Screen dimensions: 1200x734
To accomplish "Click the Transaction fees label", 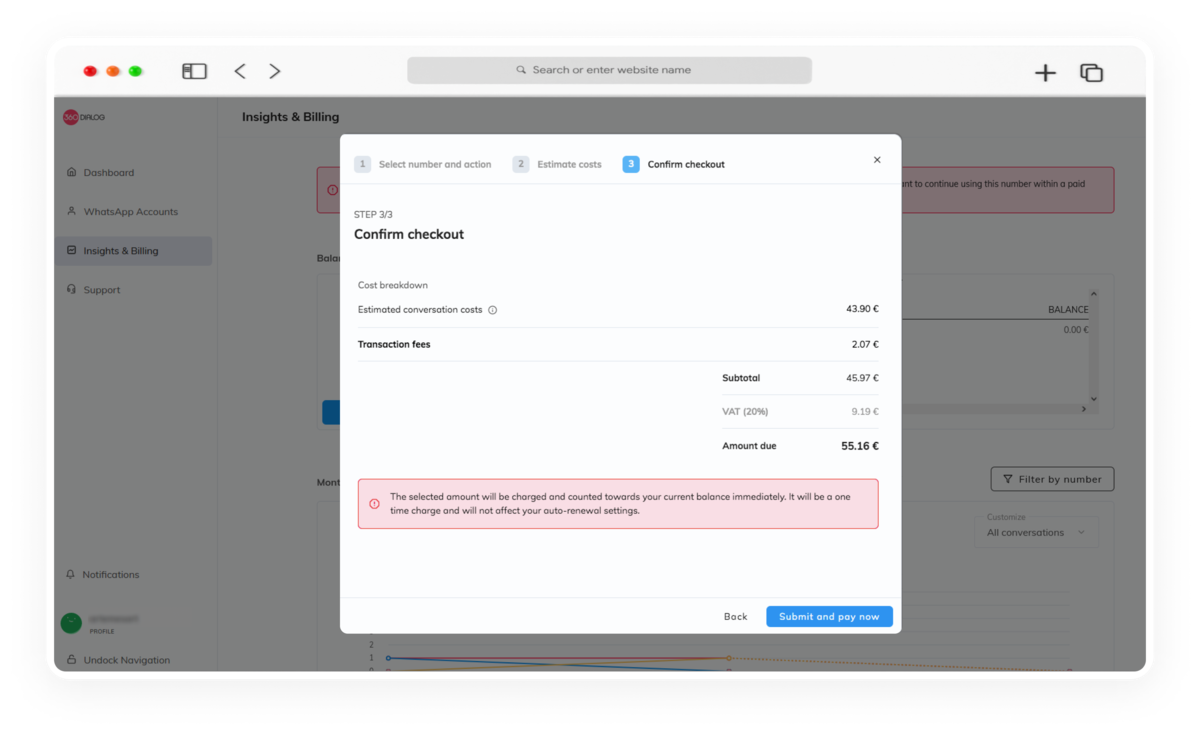I will pos(394,344).
